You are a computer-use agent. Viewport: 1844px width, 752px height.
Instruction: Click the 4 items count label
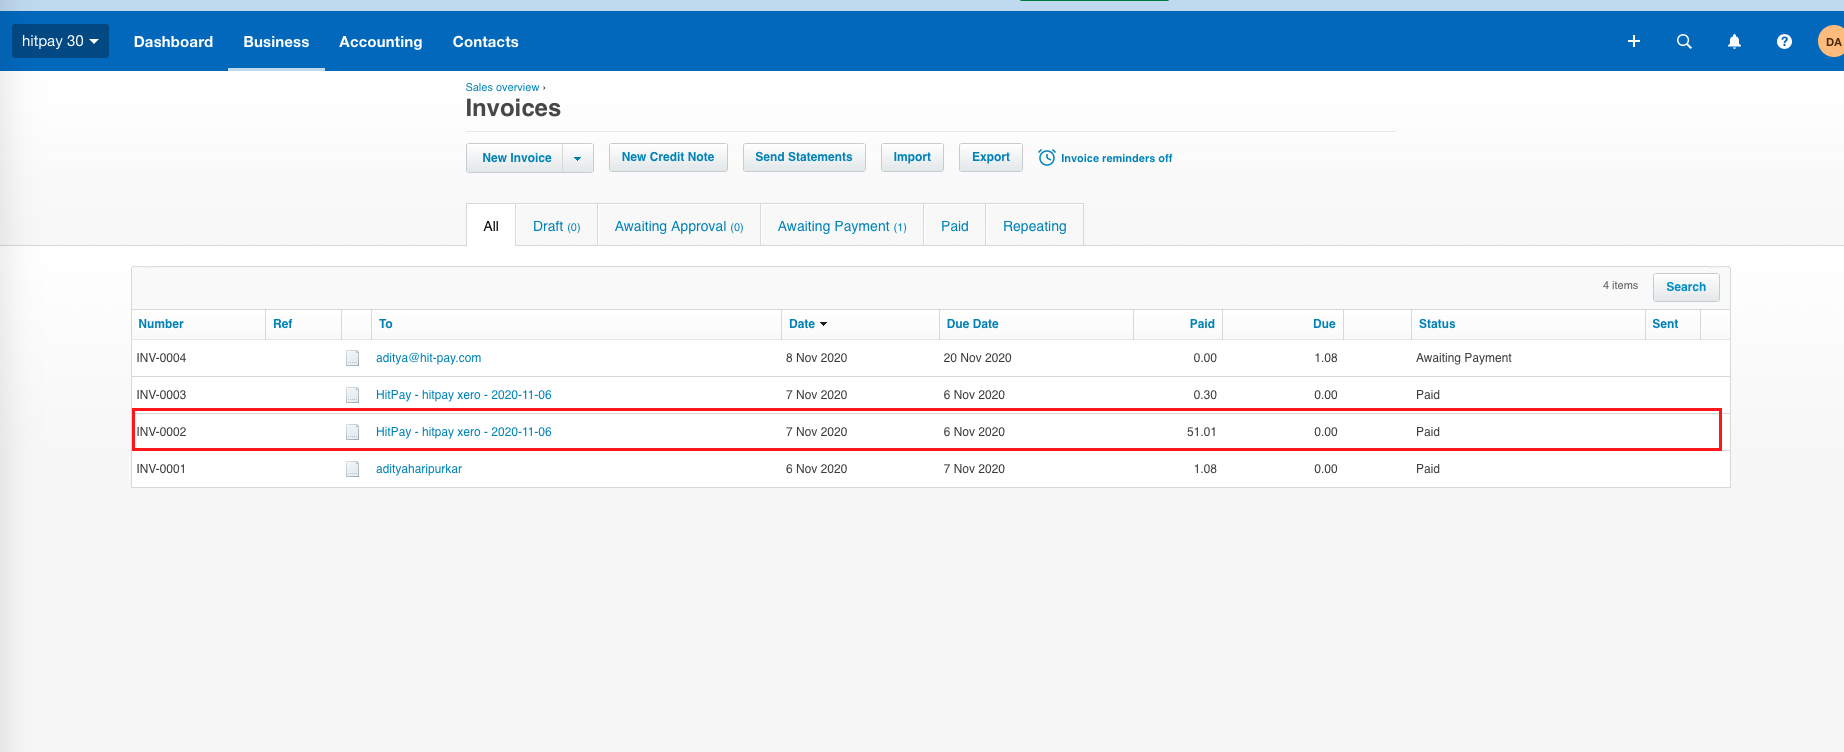click(x=1620, y=286)
